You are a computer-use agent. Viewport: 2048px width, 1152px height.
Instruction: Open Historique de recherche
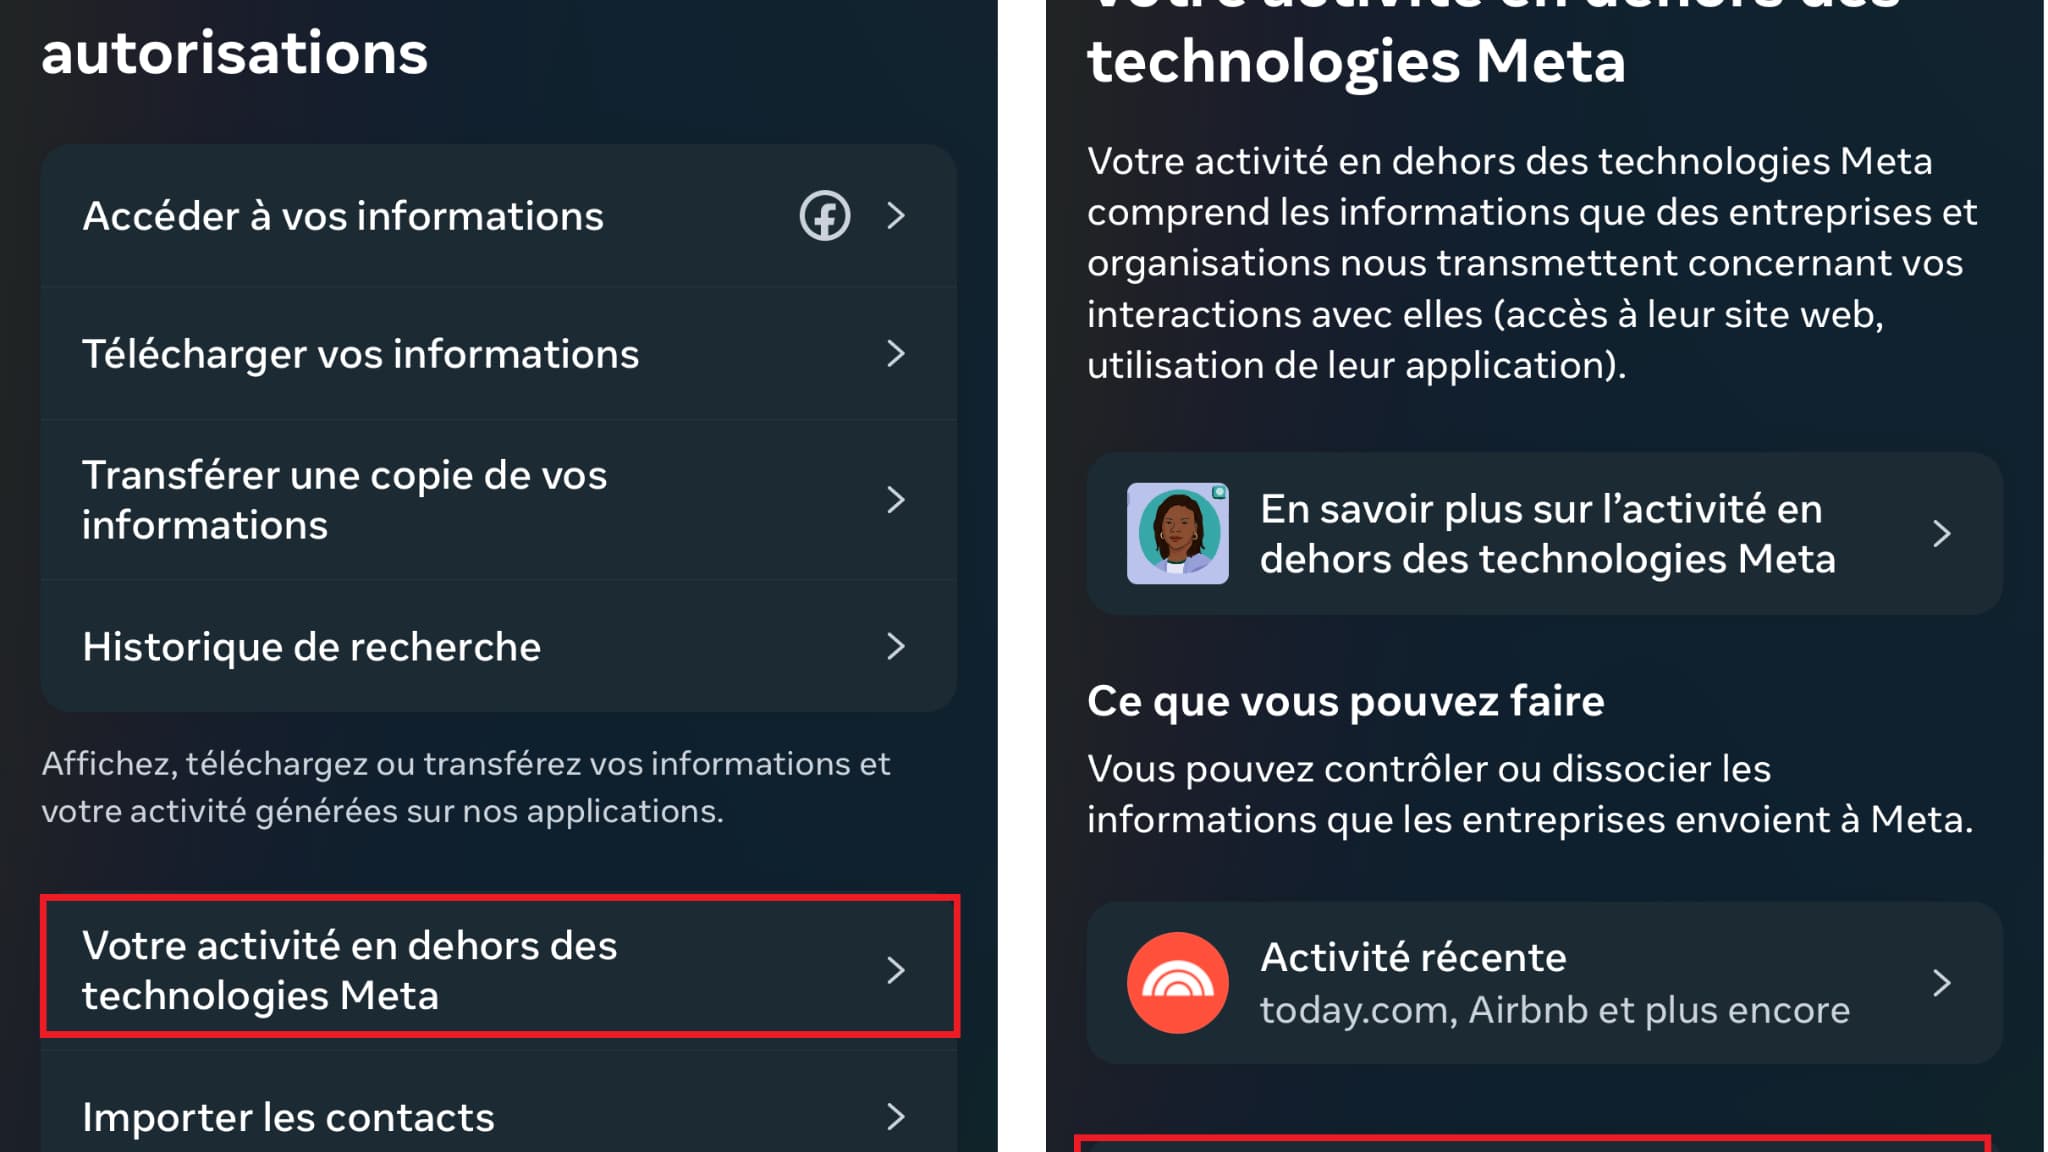click(499, 646)
